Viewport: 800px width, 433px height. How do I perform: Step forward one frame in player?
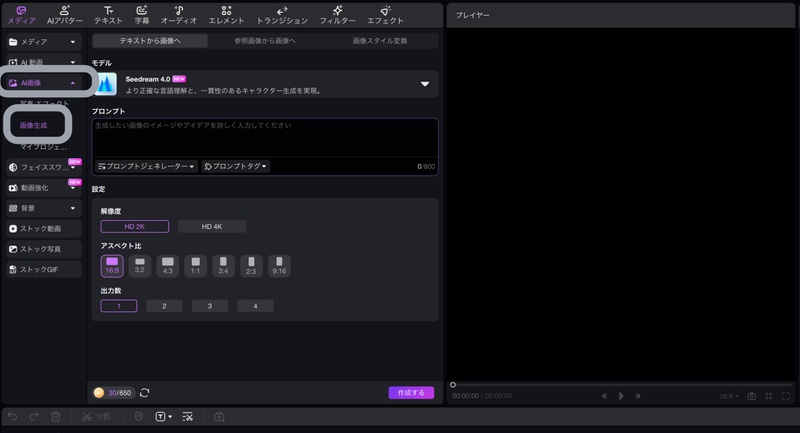point(638,396)
